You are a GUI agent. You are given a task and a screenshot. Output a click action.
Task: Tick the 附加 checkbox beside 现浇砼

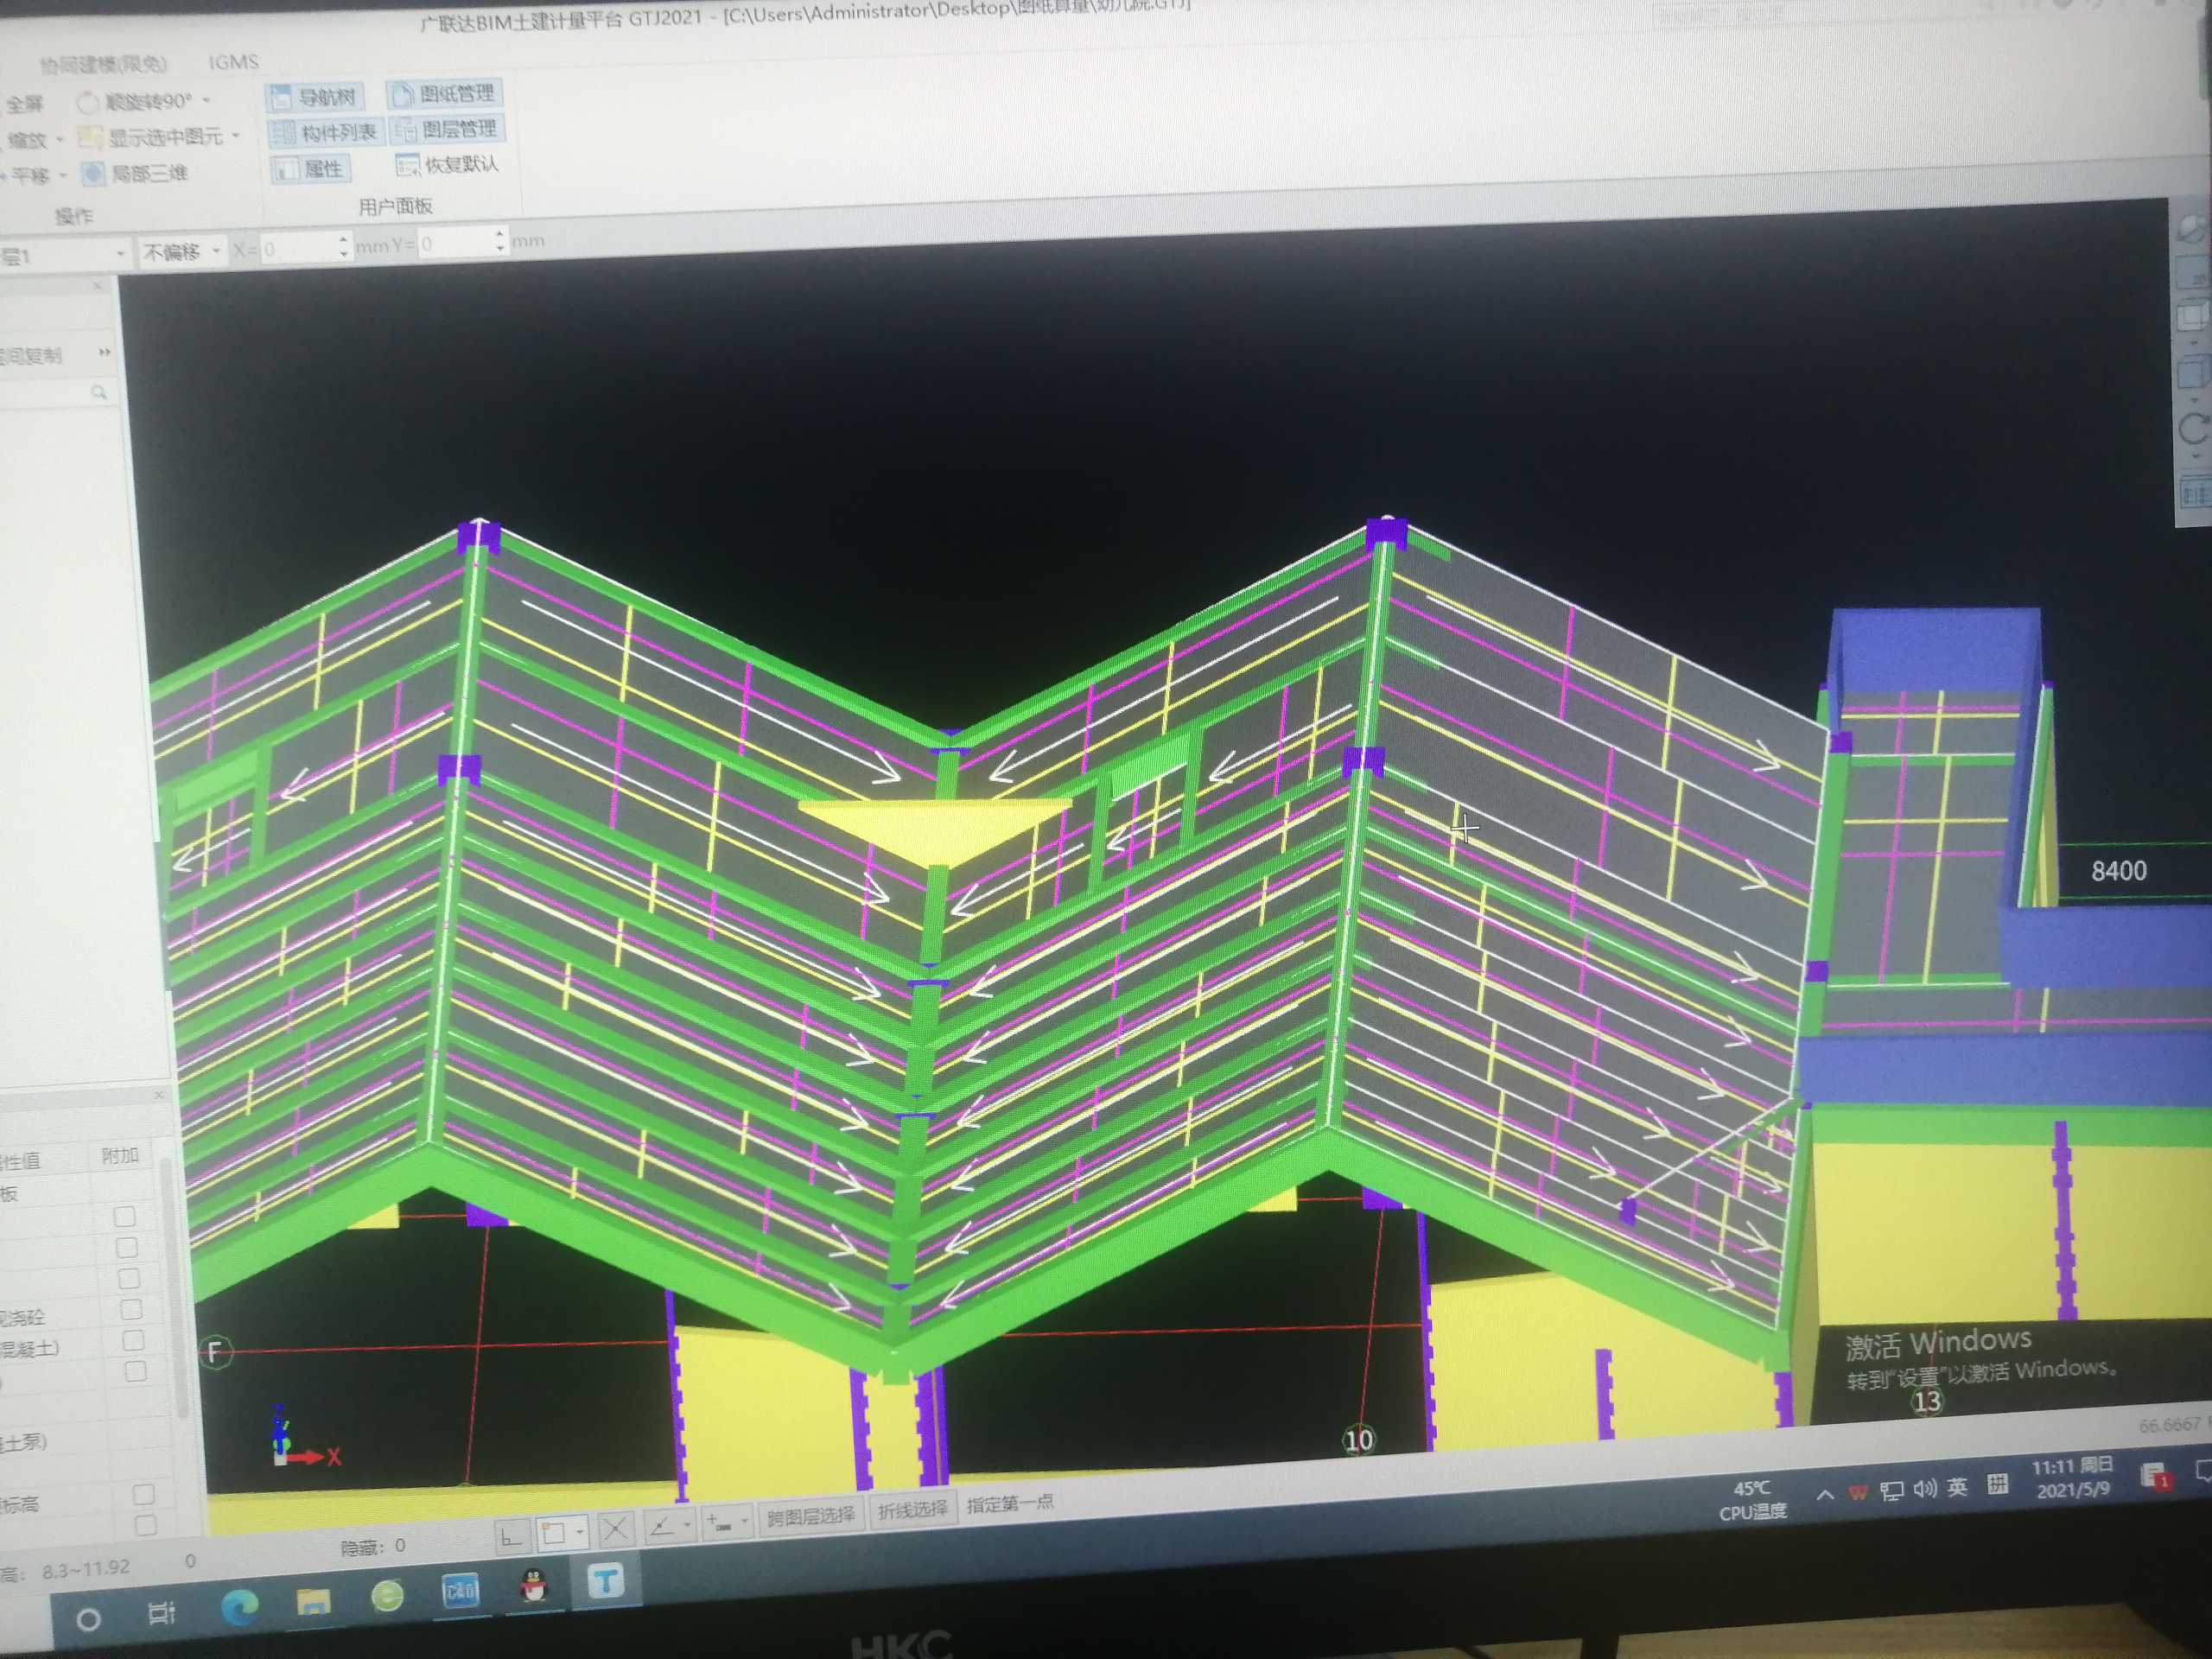(x=131, y=1310)
